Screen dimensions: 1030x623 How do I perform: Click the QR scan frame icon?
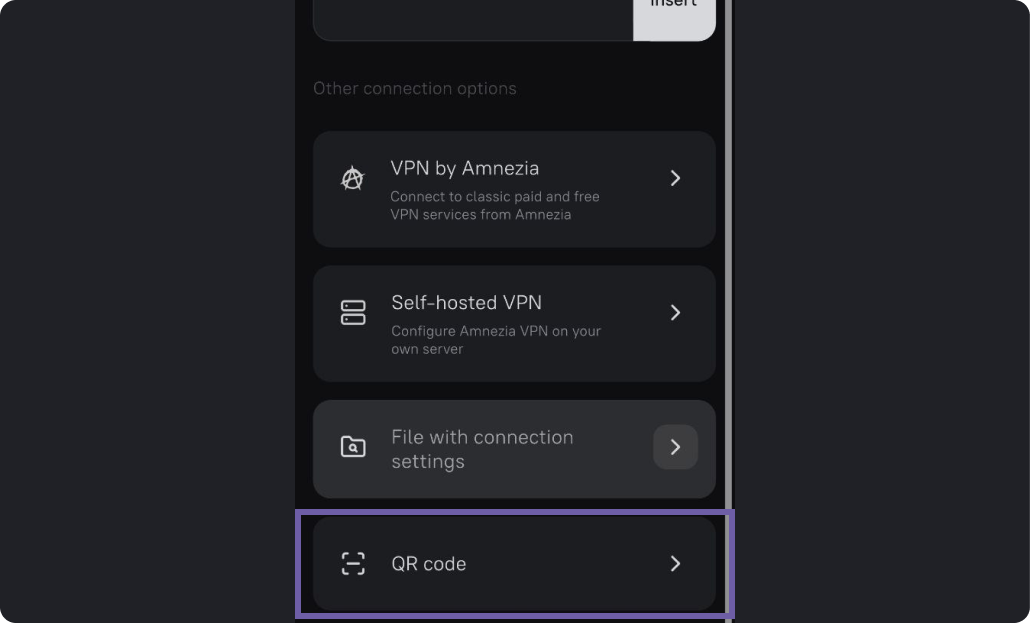(x=353, y=564)
